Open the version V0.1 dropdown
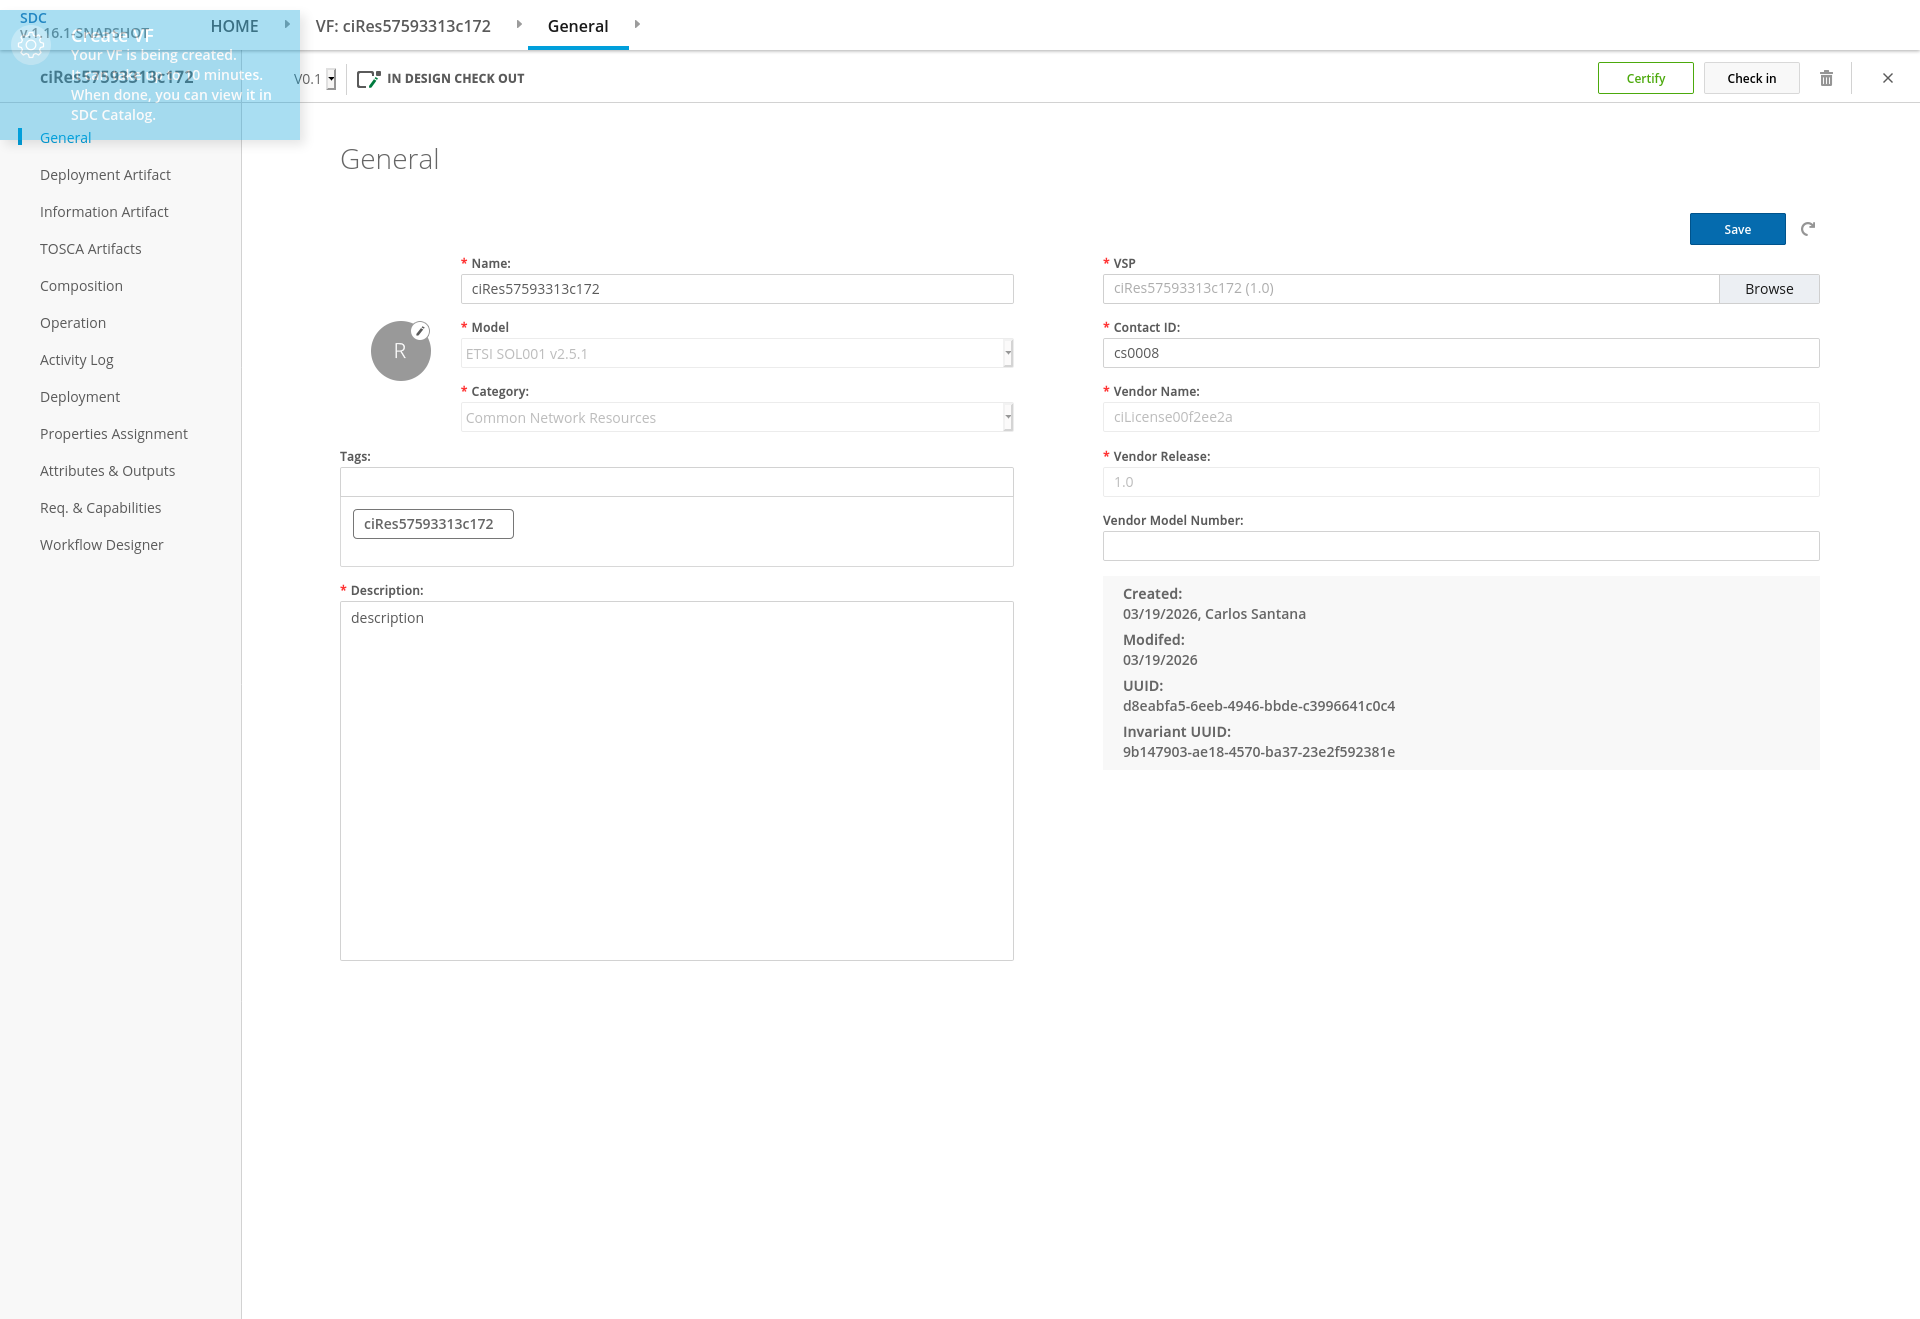The height and width of the screenshot is (1319, 1920). (x=331, y=79)
